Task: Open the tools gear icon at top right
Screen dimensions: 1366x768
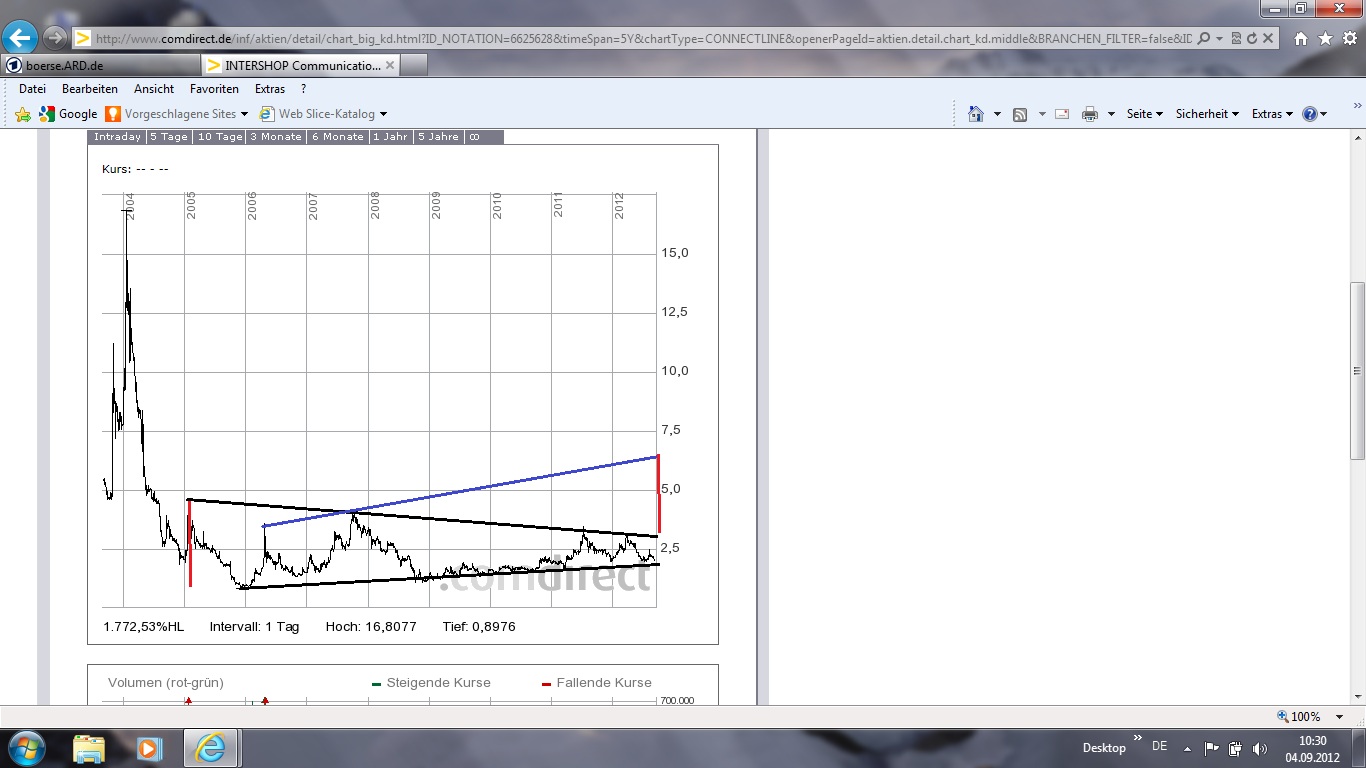Action: [1349, 38]
